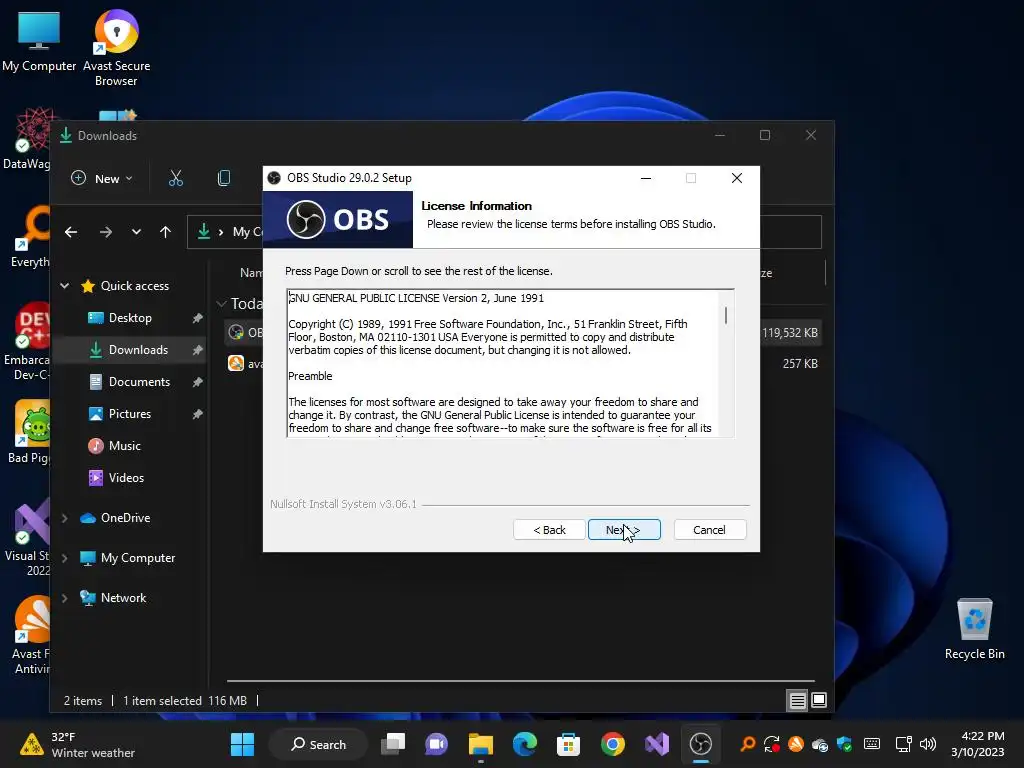The width and height of the screenshot is (1024, 768).
Task: Navigate back in File Explorer
Action: point(71,232)
